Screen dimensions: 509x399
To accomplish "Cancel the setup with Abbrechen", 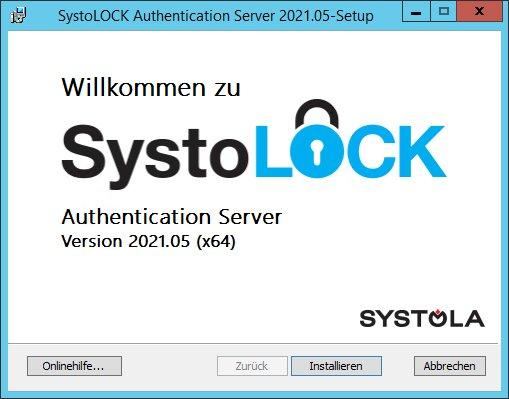I will click(450, 366).
